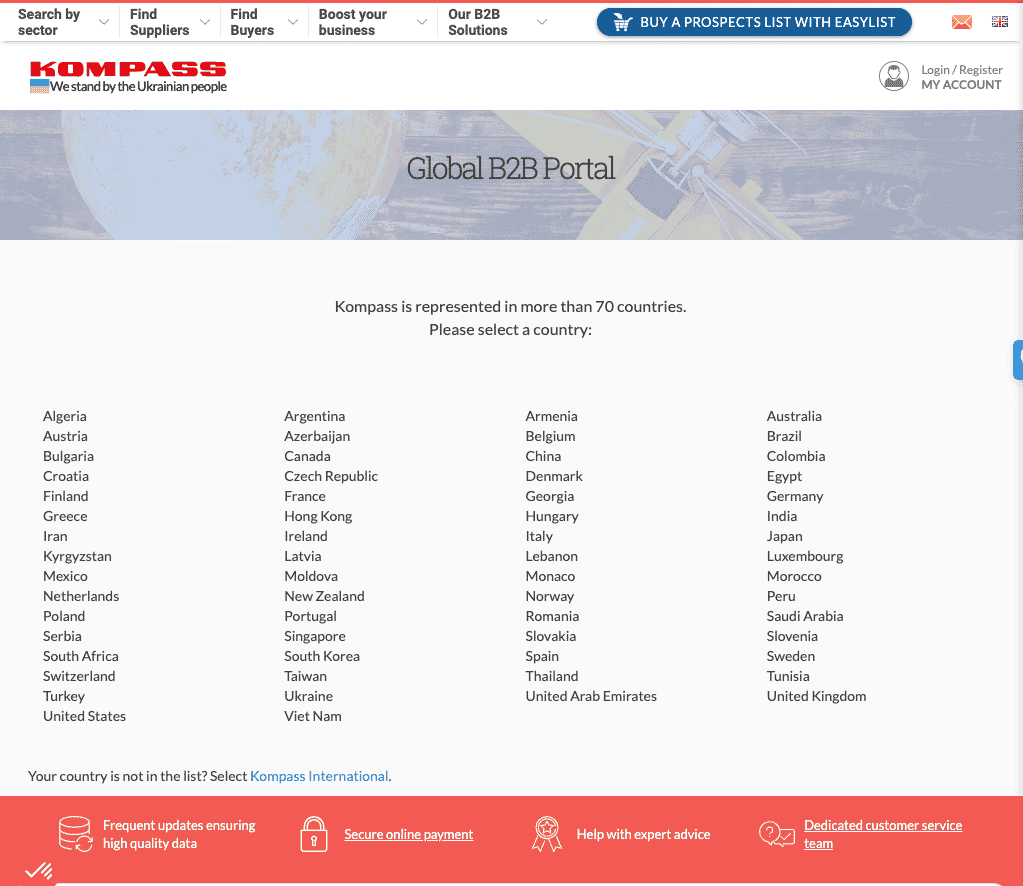The width and height of the screenshot is (1023, 886).
Task: Select Canada
Action: click(x=307, y=456)
